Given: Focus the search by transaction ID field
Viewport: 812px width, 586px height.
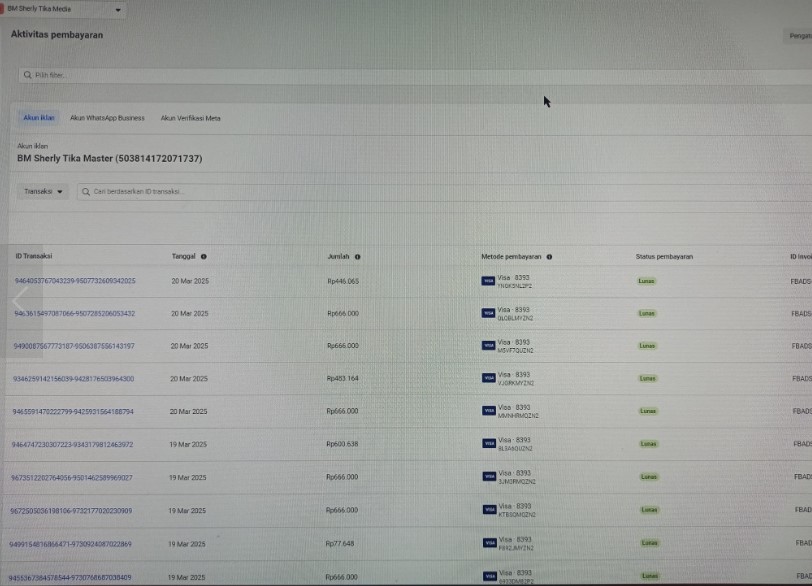Looking at the screenshot, I should click(300, 191).
